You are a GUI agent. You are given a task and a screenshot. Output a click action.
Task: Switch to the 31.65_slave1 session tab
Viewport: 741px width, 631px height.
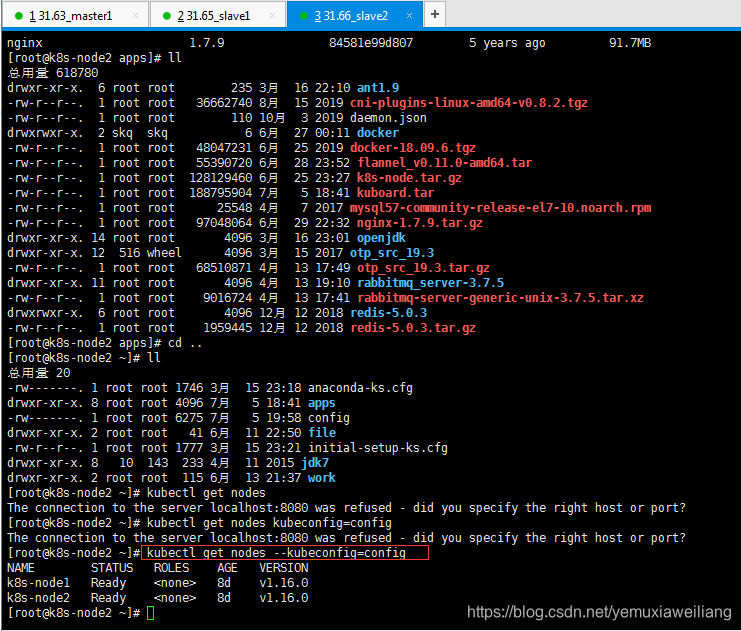pyautogui.click(x=214, y=16)
